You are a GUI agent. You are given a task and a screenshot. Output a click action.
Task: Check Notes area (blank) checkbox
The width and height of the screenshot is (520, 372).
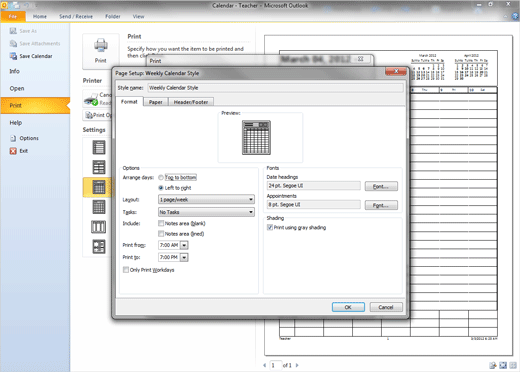coord(161,223)
